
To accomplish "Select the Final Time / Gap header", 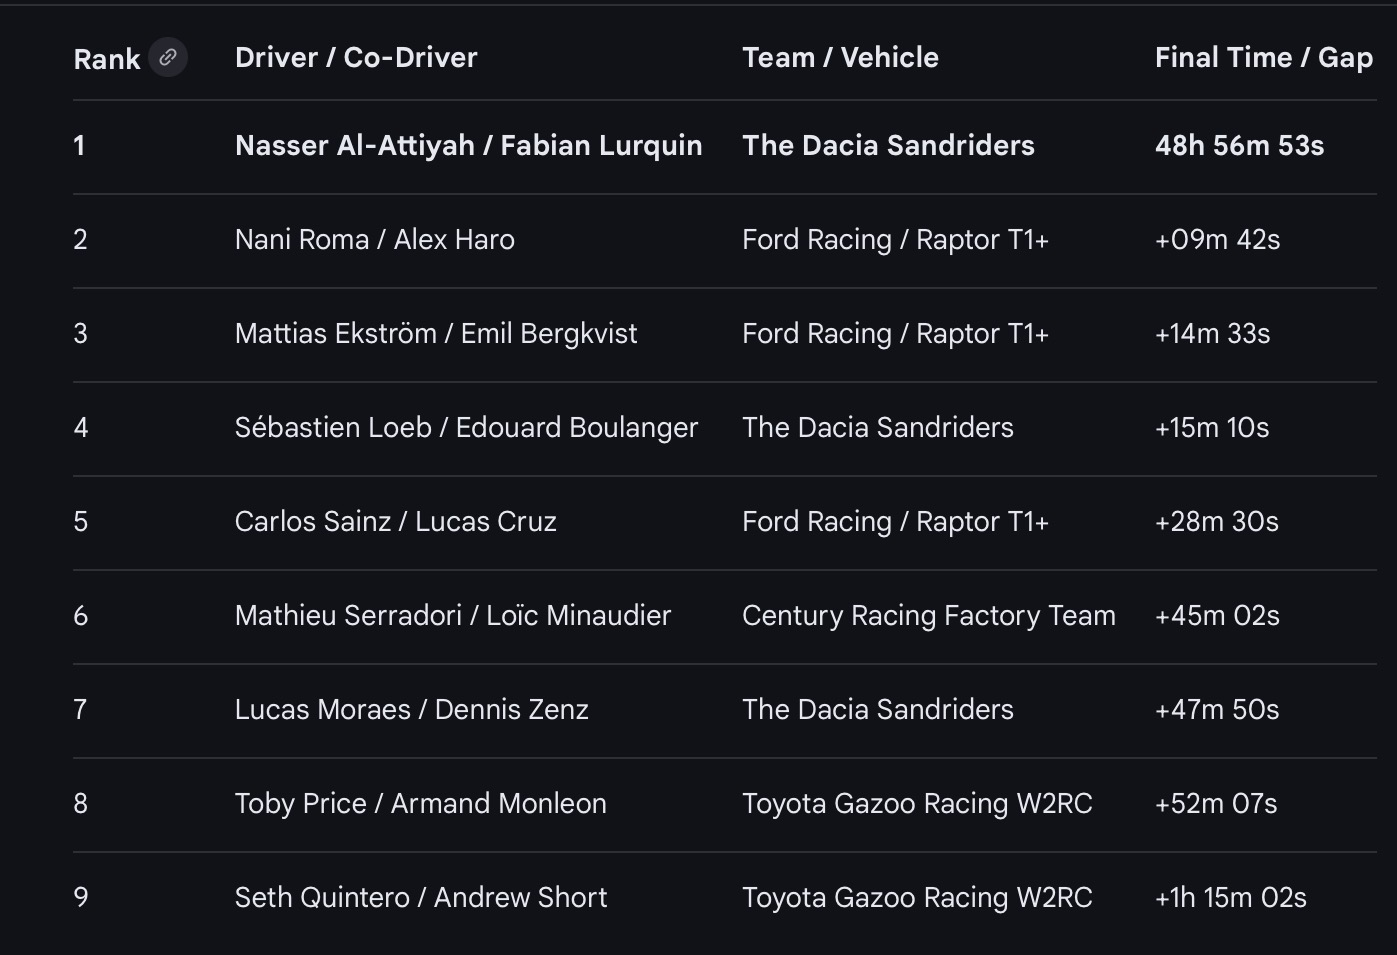I will [1263, 57].
